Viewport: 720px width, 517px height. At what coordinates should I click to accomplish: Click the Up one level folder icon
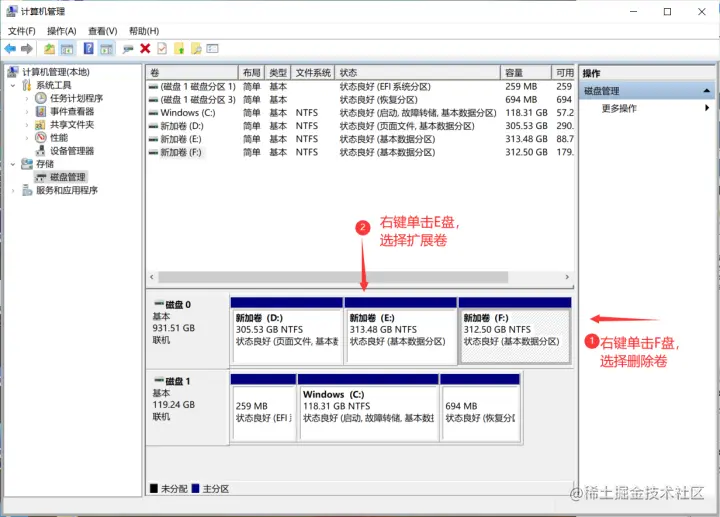(x=49, y=48)
